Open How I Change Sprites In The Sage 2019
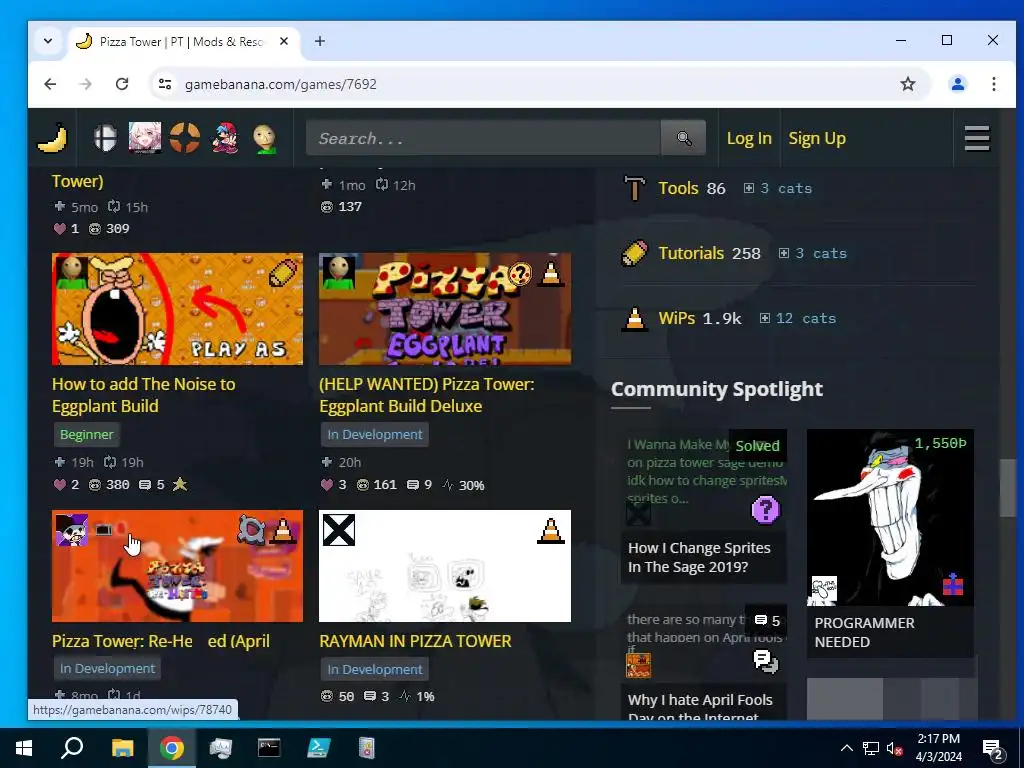 click(699, 557)
